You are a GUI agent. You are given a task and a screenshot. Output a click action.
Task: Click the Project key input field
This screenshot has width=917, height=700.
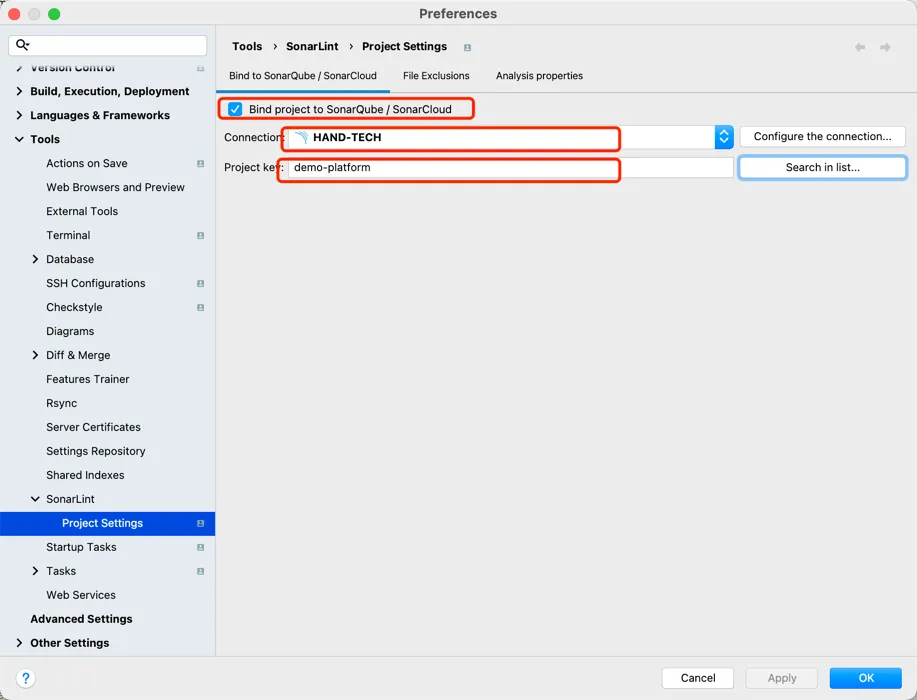pos(511,167)
